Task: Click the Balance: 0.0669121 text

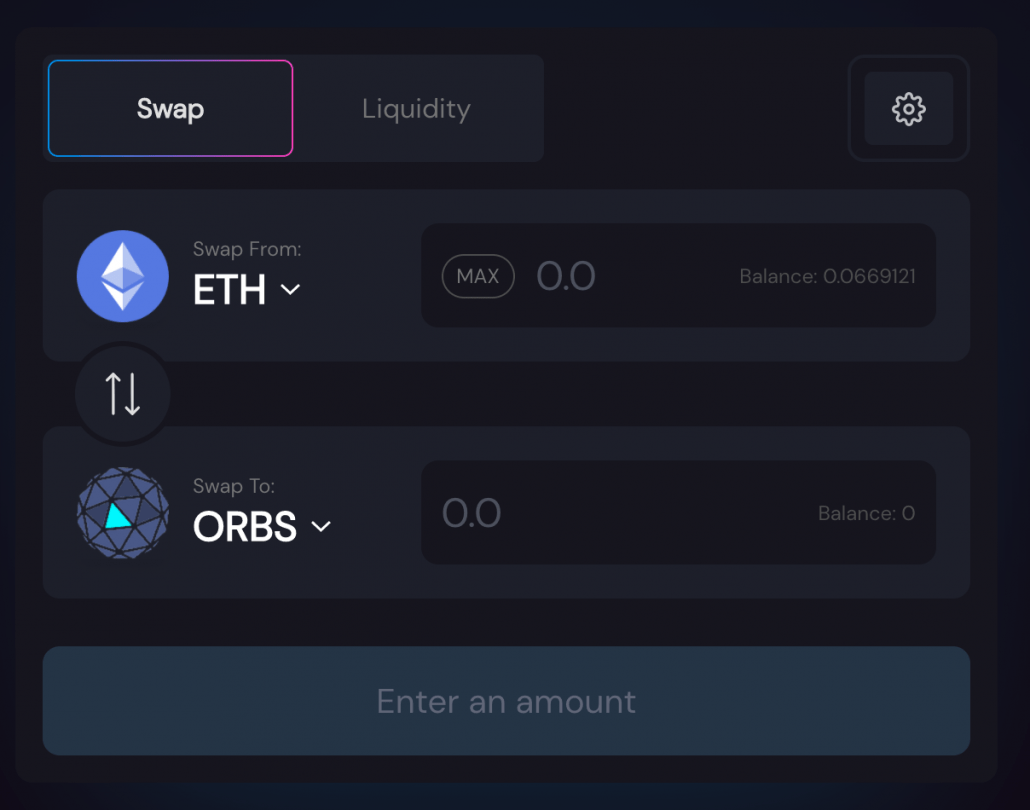Action: click(828, 277)
